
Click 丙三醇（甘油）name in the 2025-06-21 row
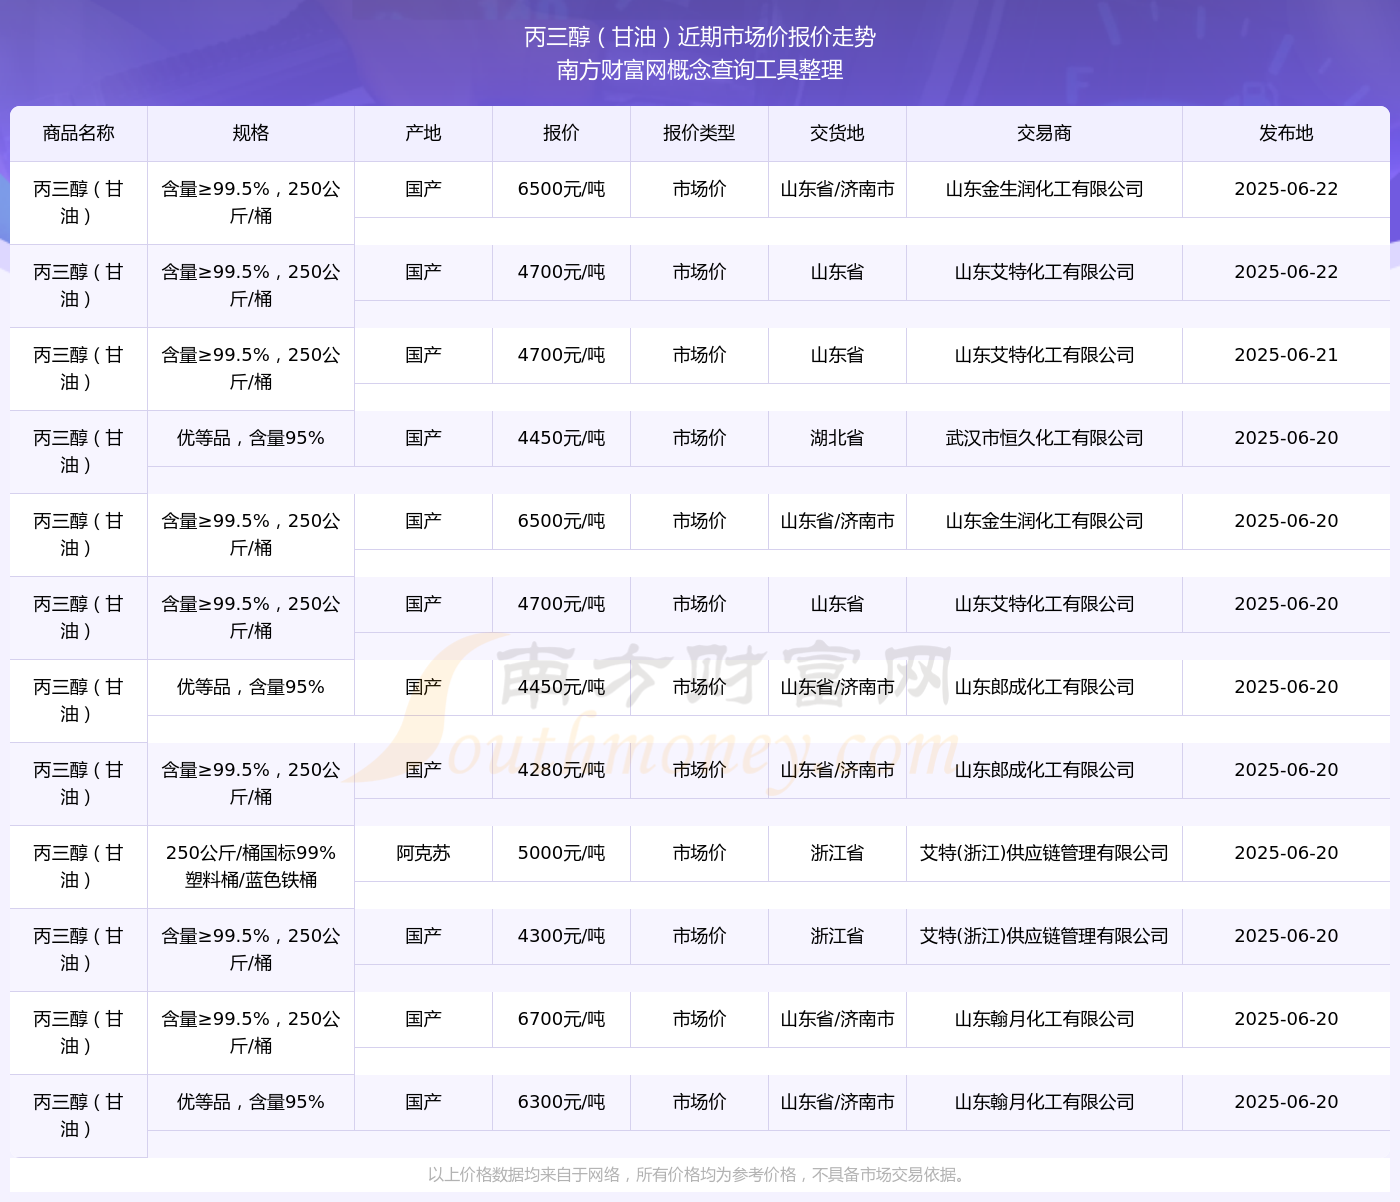78,368
